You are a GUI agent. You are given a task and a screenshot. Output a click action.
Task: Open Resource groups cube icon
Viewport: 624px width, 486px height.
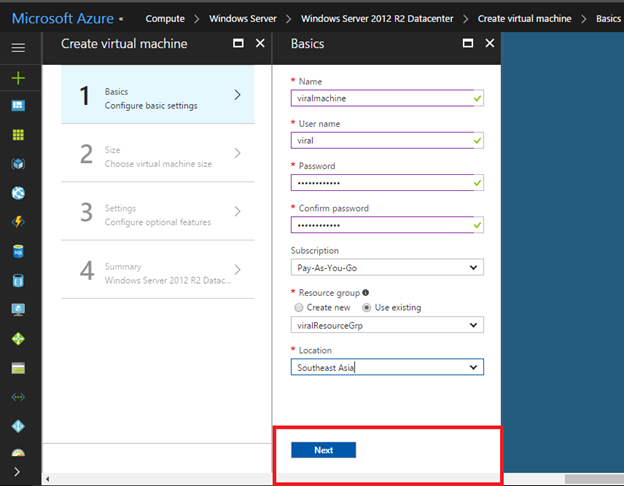[19, 164]
